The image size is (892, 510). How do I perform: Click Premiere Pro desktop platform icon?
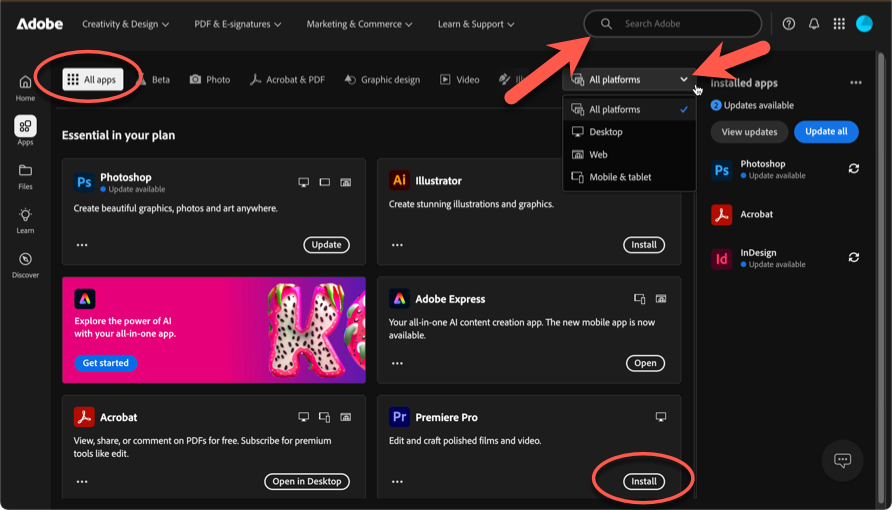660,417
